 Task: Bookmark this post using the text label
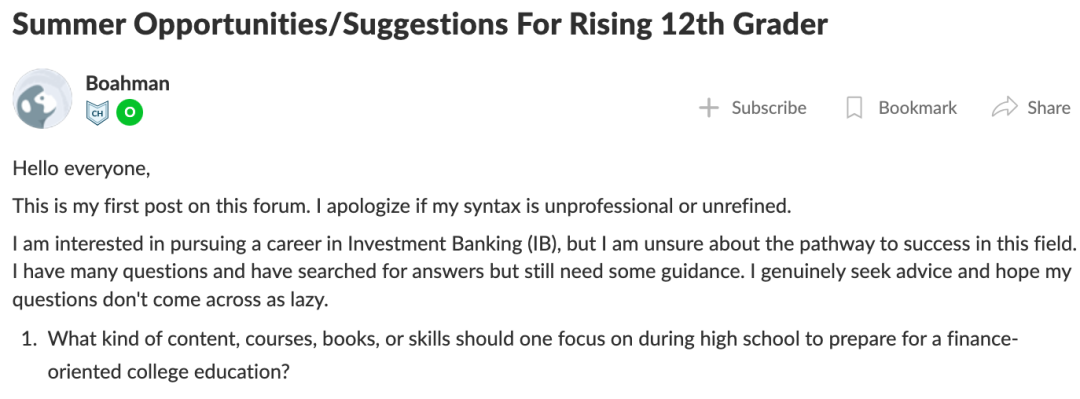pos(917,108)
